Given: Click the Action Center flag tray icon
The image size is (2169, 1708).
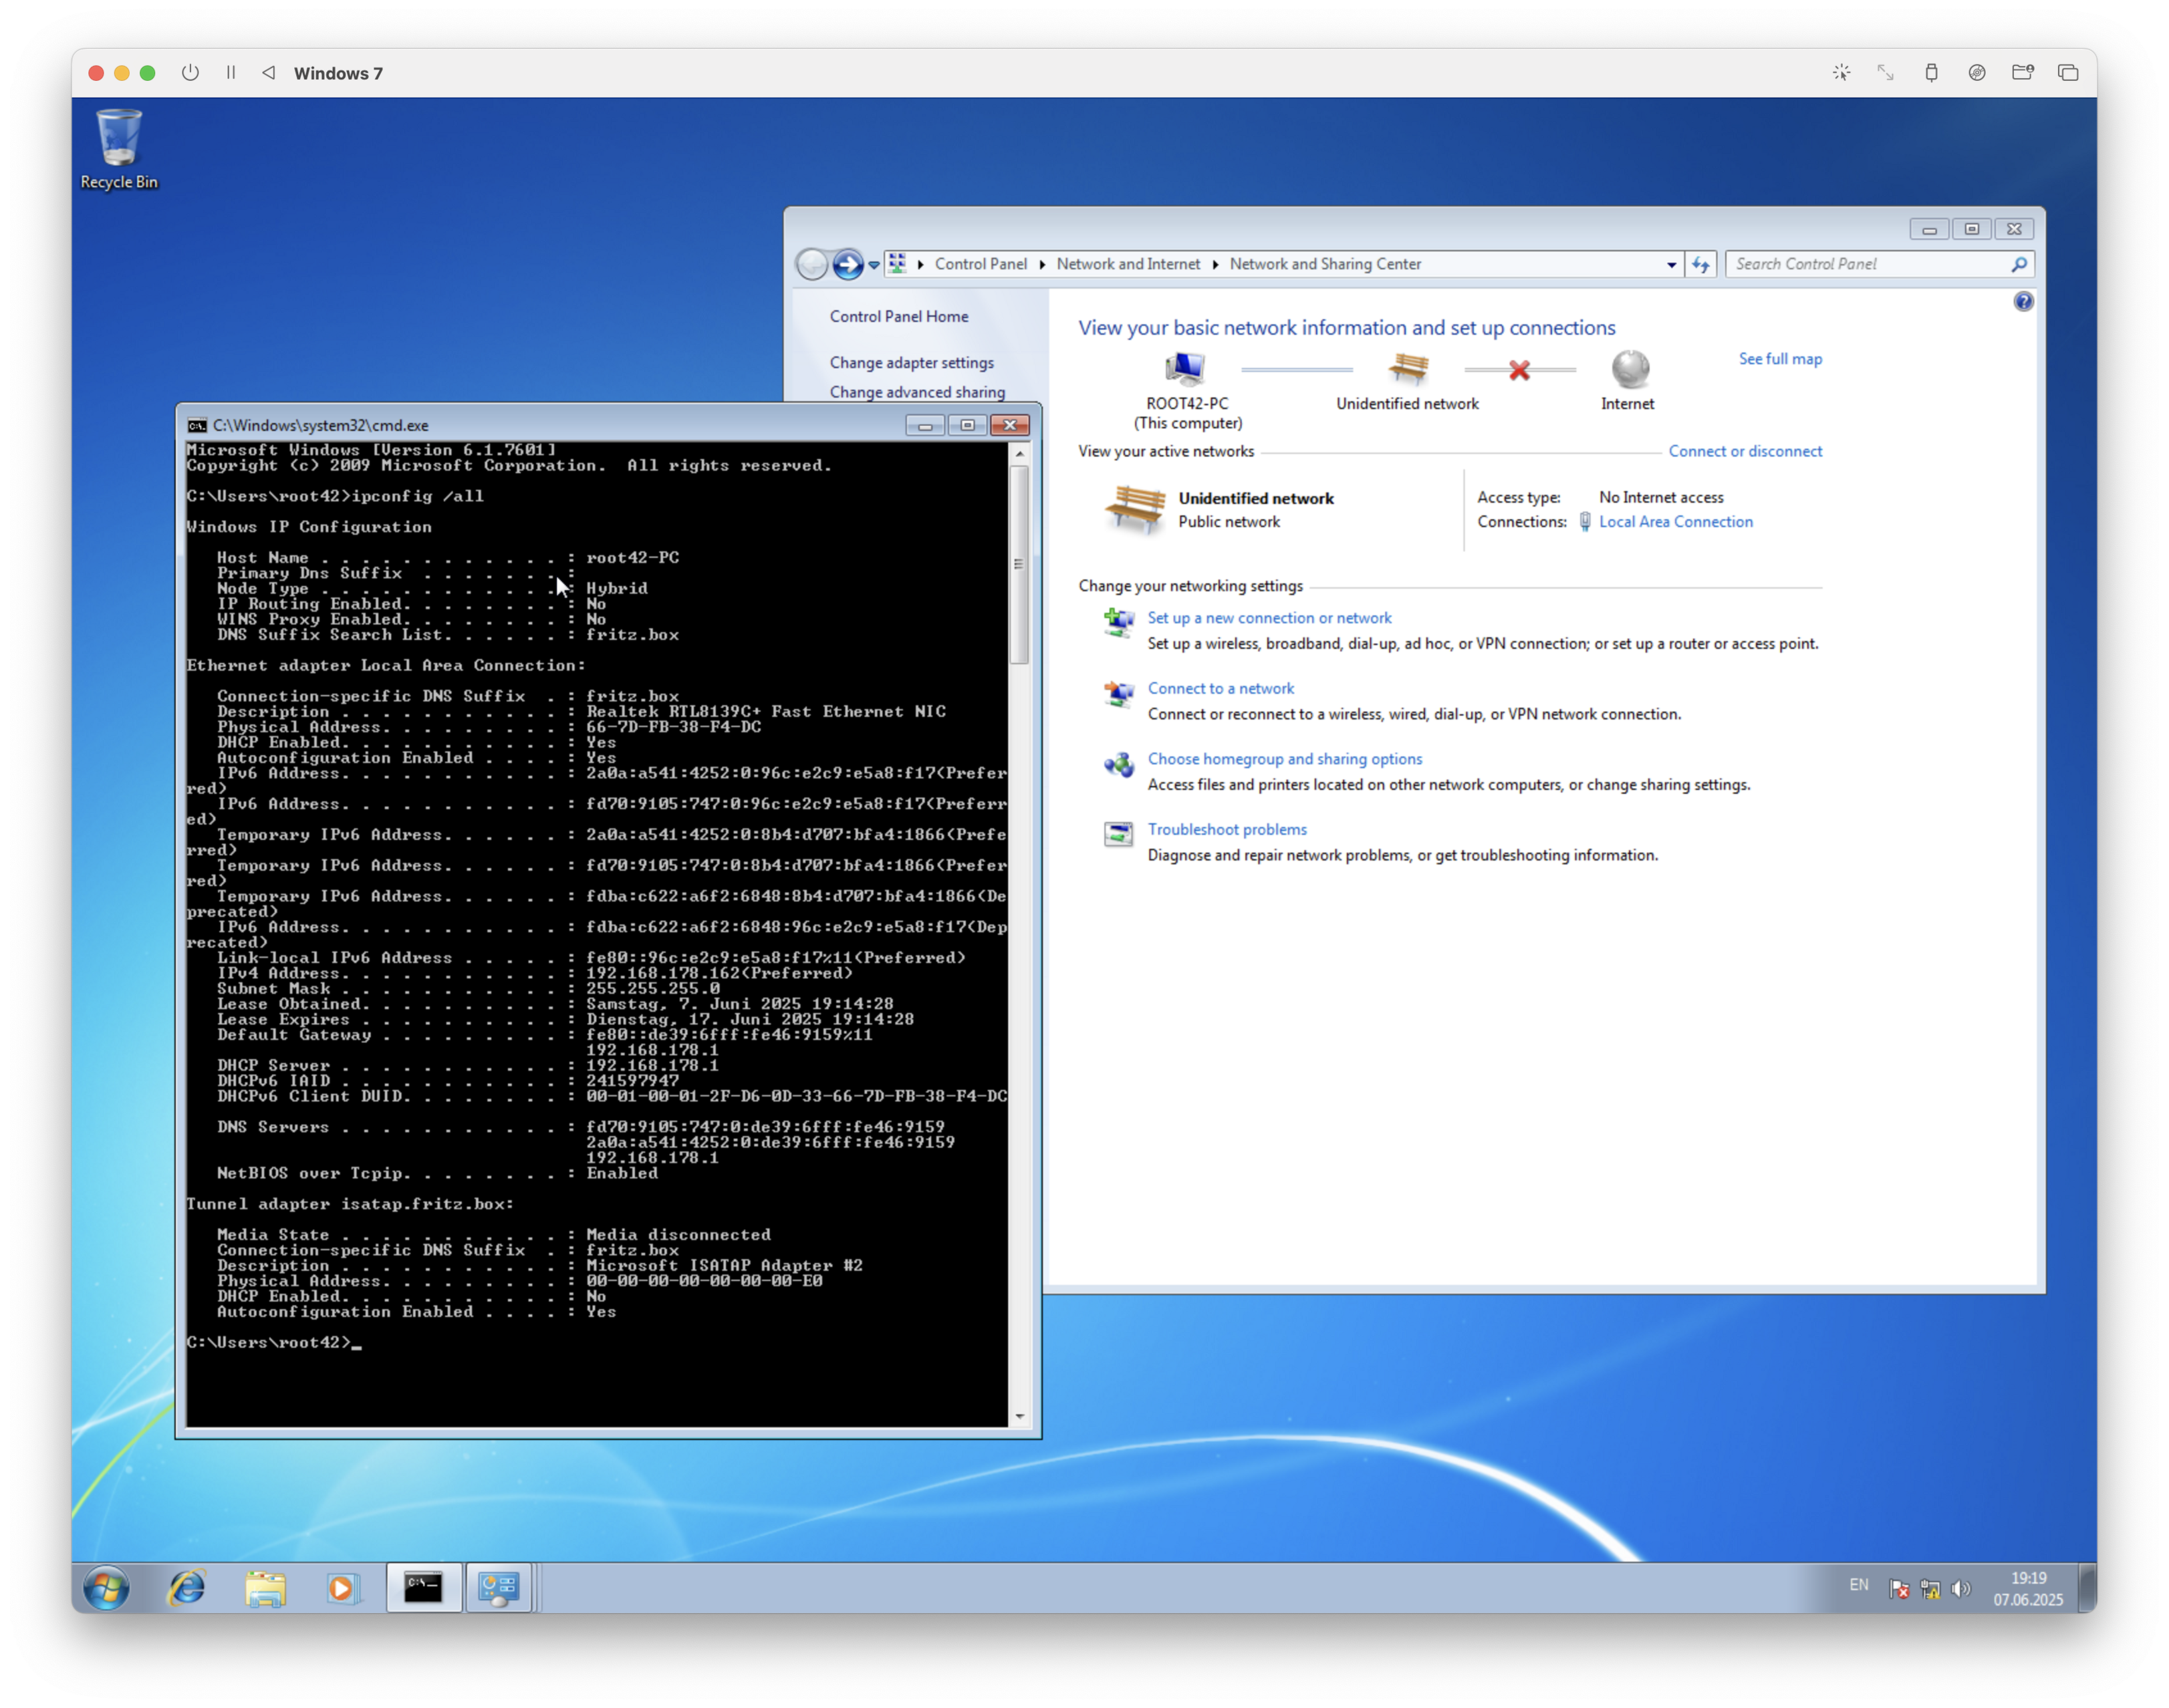Looking at the screenshot, I should coord(1898,1589).
